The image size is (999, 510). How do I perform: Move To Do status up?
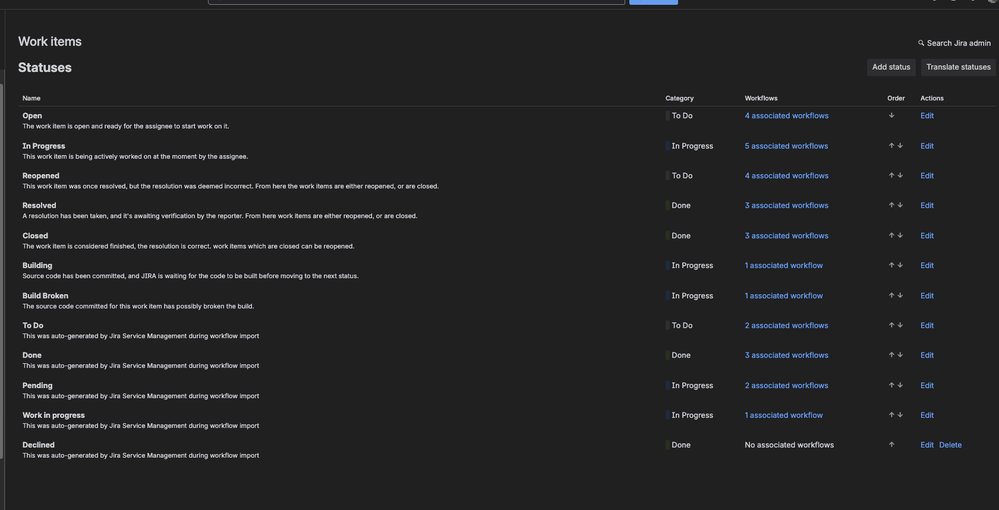[x=891, y=325]
